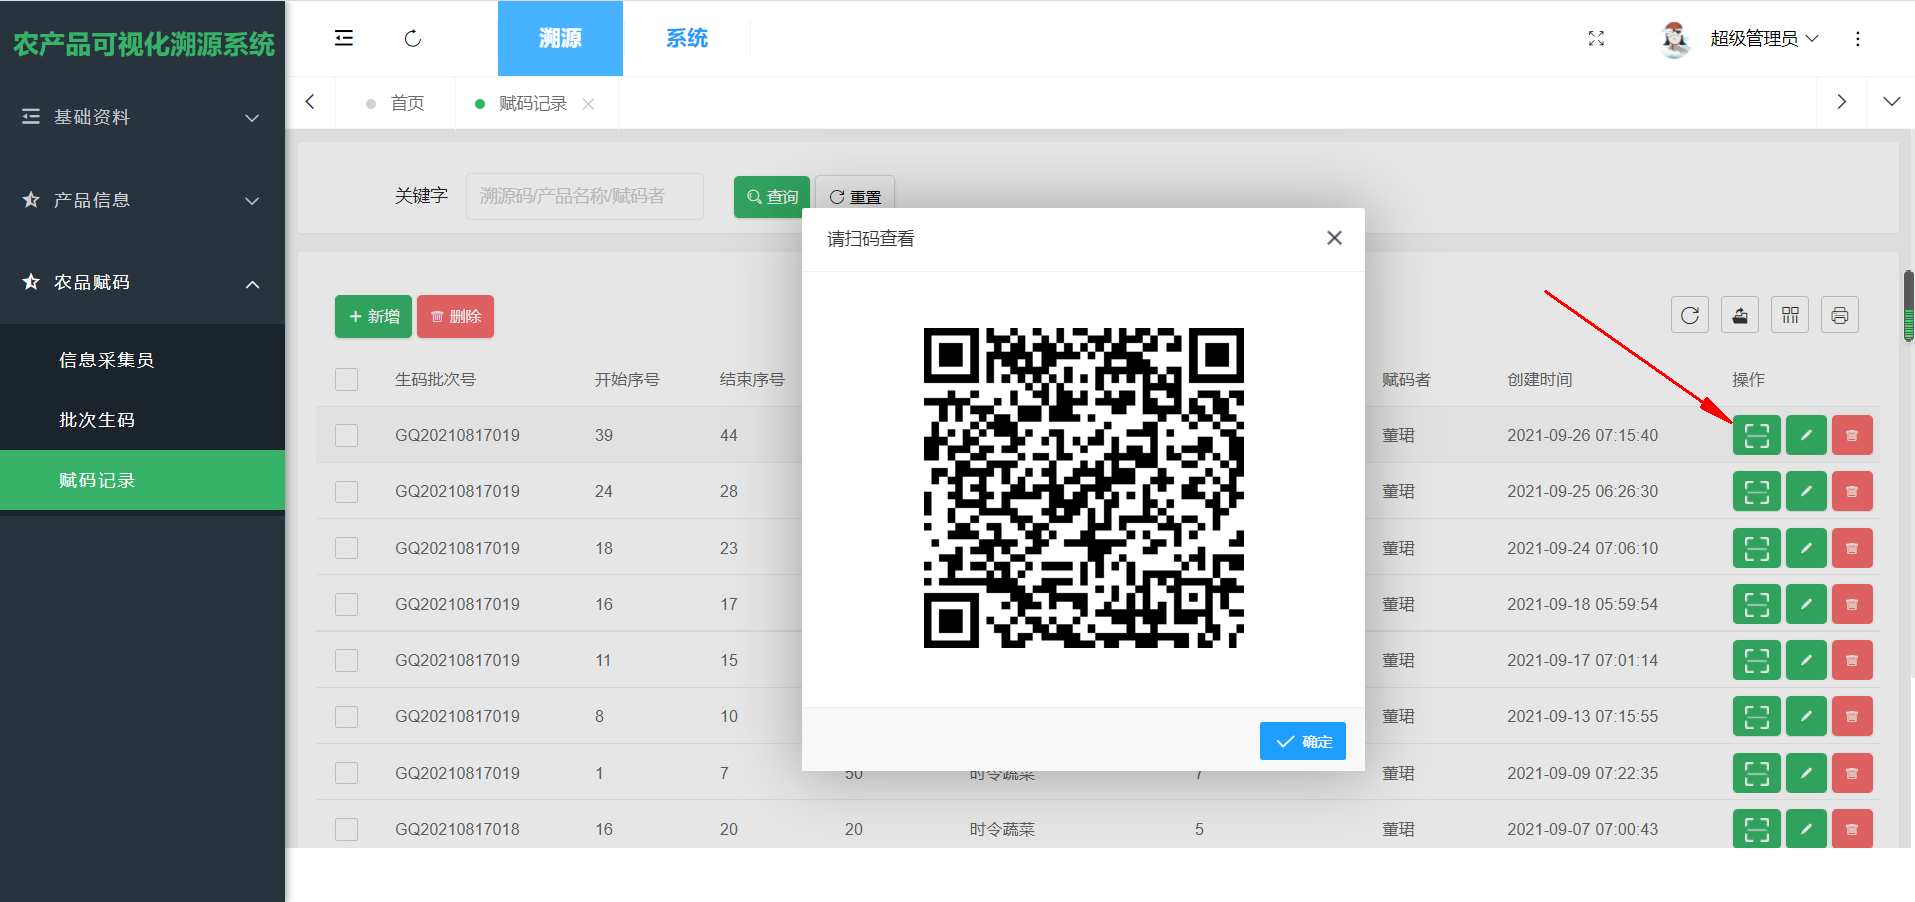Click the 生码批次号 column header

click(x=435, y=380)
